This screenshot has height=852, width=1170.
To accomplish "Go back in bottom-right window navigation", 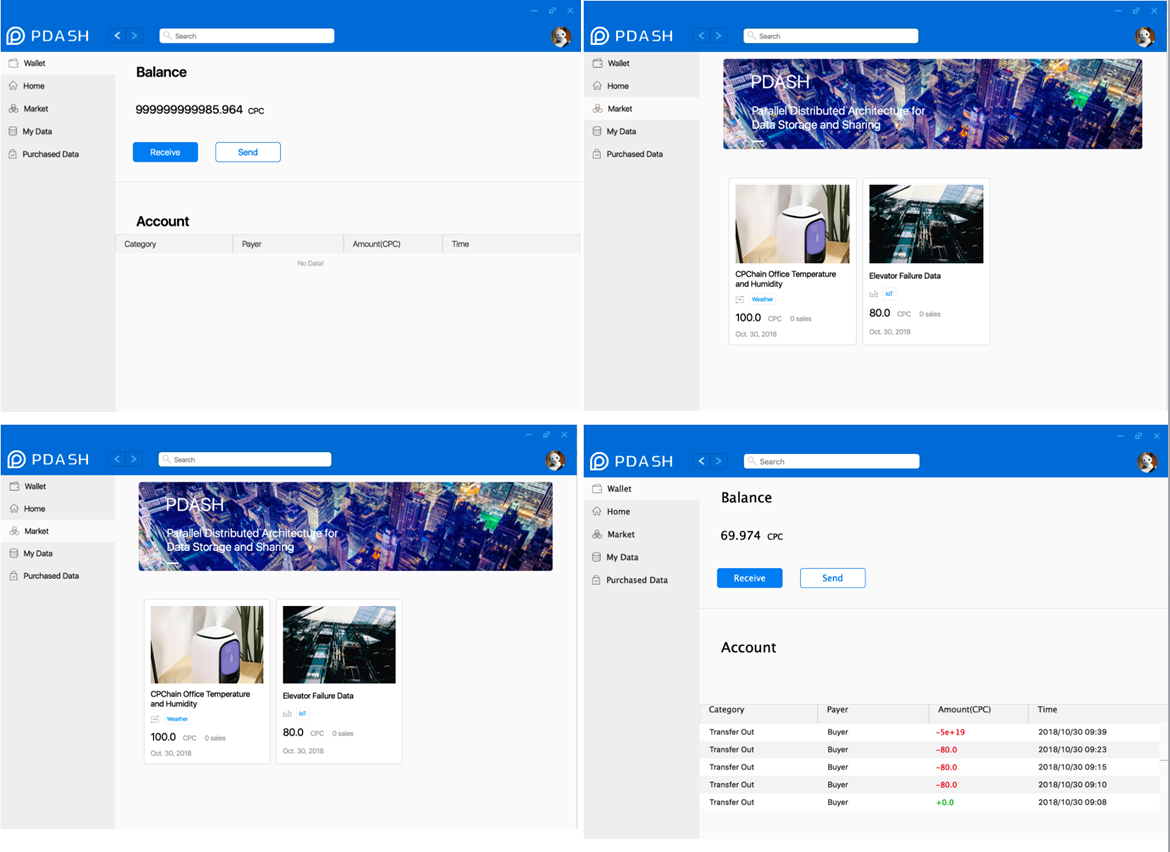I will pos(701,461).
